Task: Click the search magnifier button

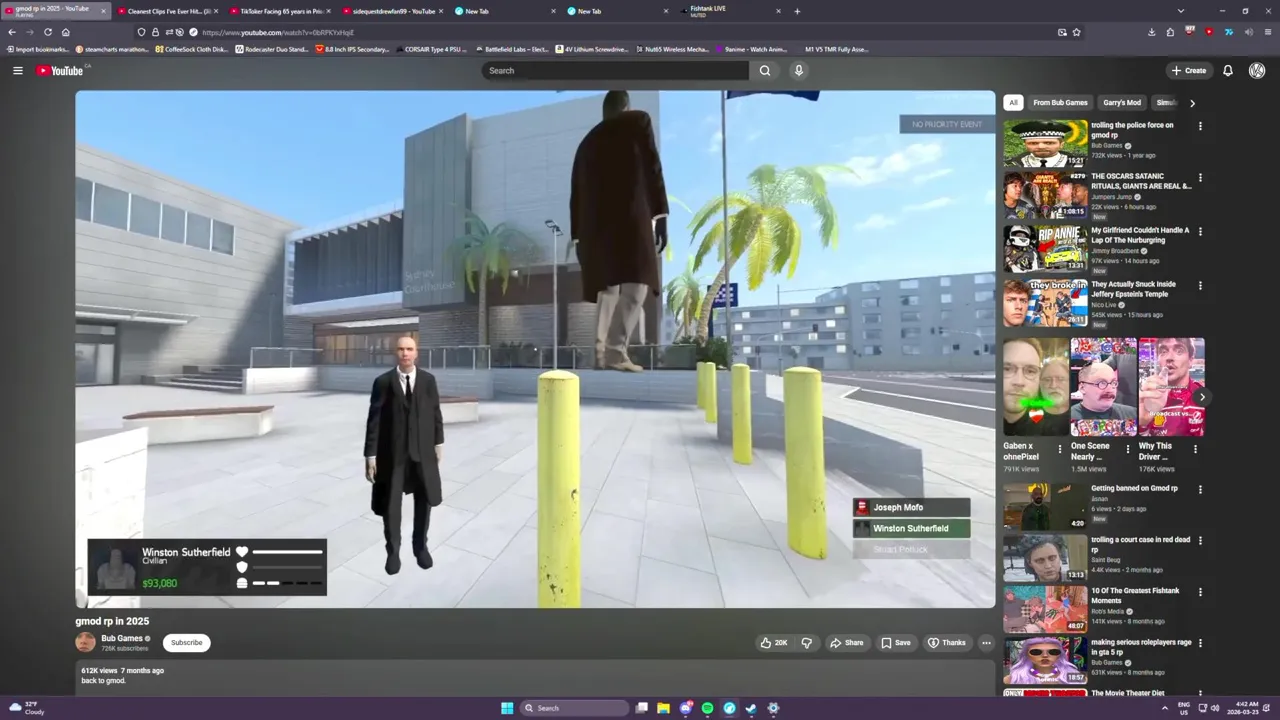Action: click(765, 70)
